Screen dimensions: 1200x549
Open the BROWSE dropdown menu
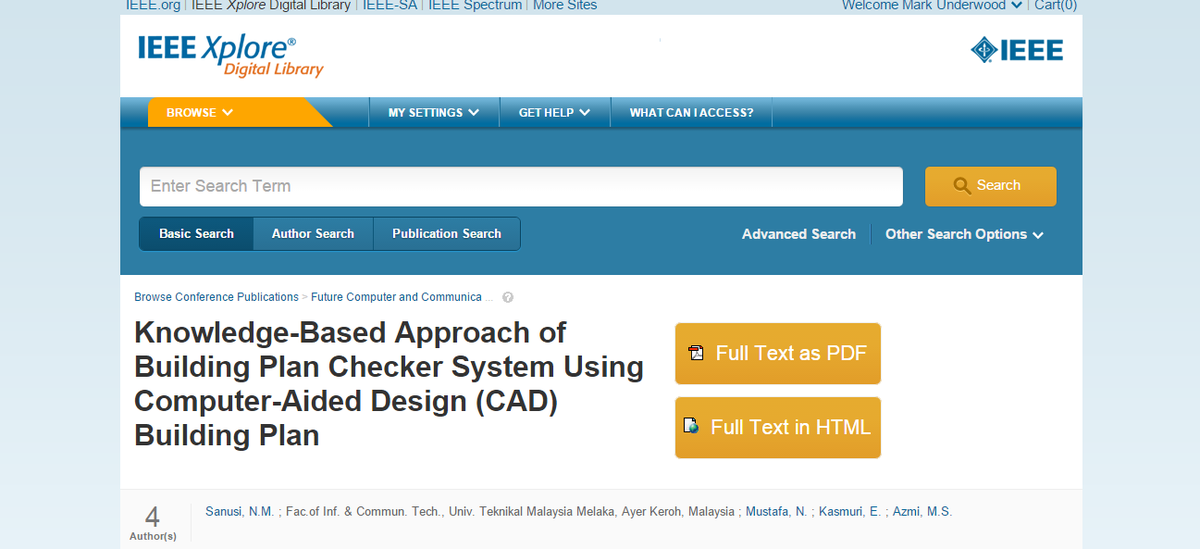tap(199, 113)
